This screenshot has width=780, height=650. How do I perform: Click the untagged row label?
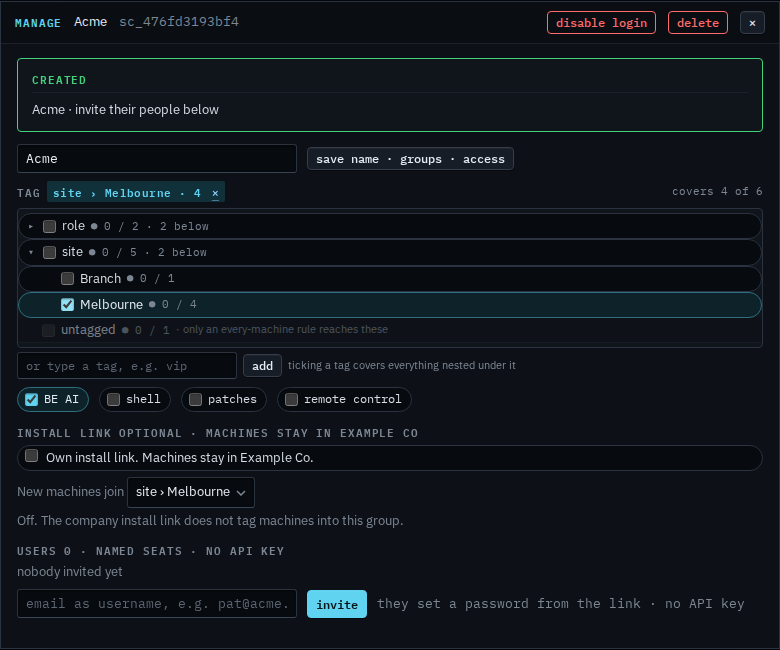coord(88,330)
